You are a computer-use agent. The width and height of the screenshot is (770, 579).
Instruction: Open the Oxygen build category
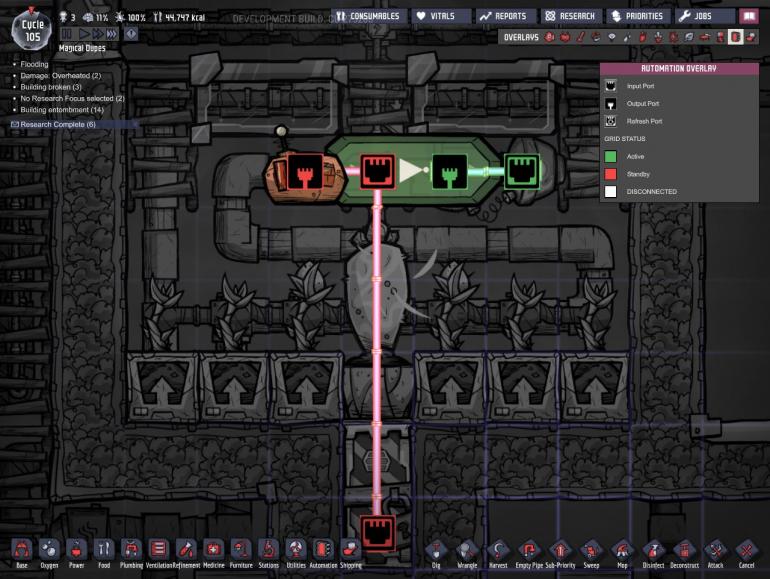49,553
